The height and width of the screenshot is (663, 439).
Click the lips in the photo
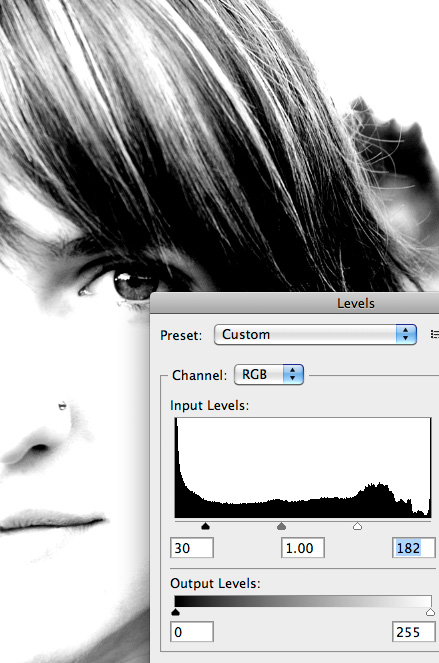click(52, 521)
